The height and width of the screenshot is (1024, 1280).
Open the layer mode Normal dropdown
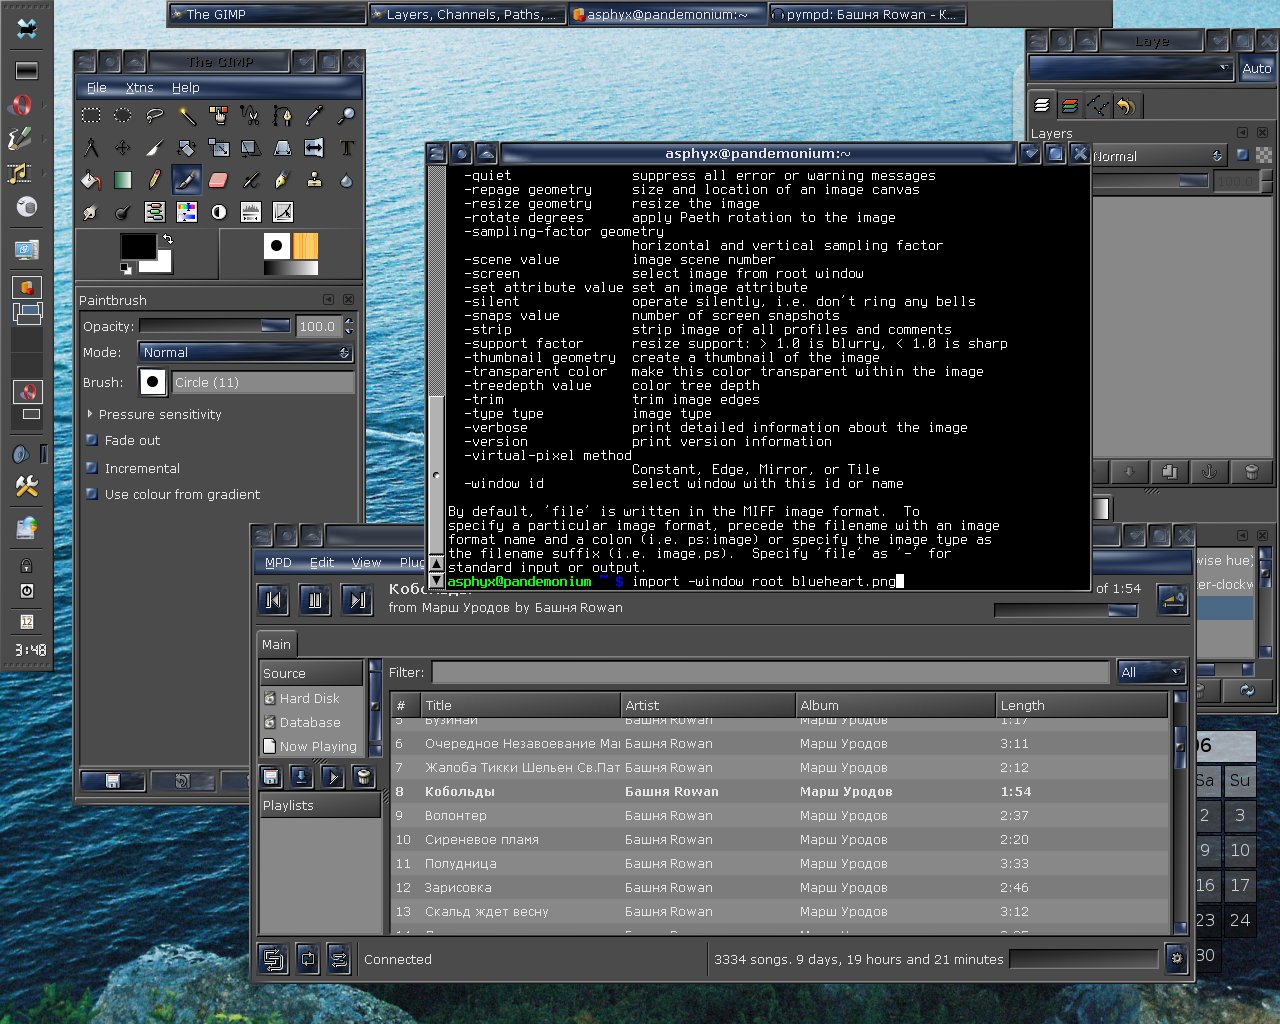(1158, 156)
